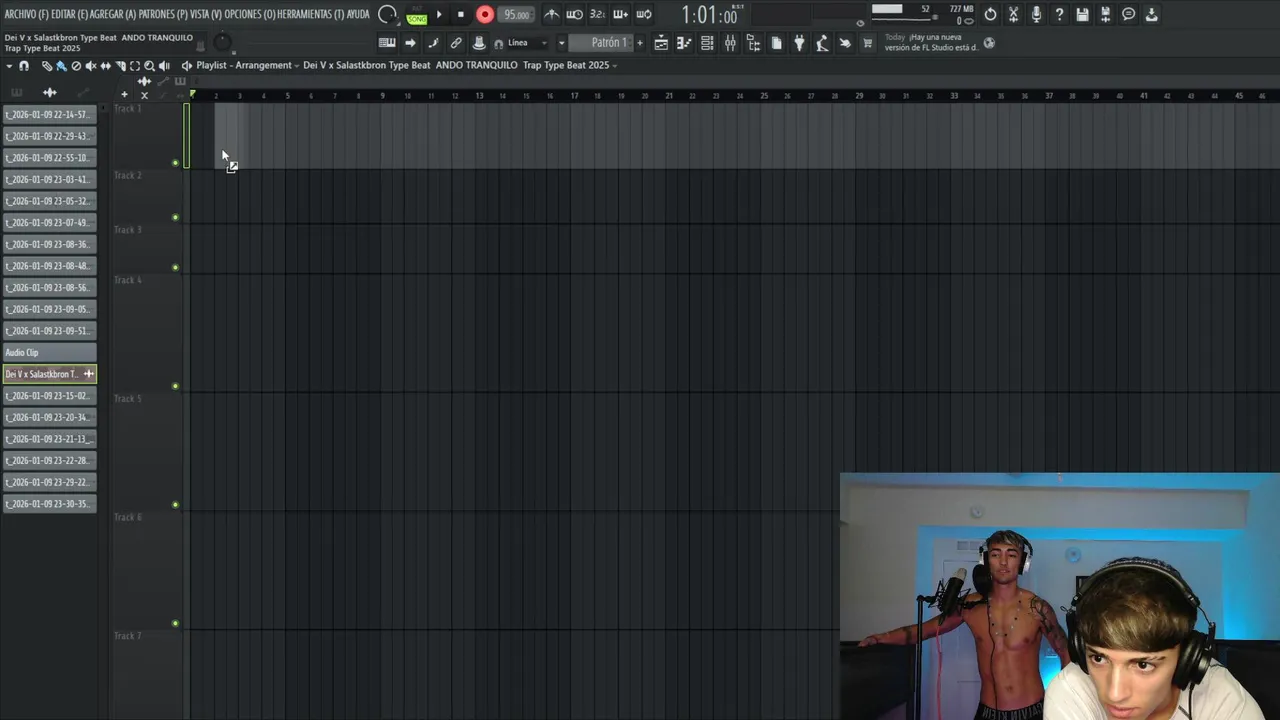Open the Piano roll icon
Viewport: 1280px width, 720px height.
[x=684, y=43]
